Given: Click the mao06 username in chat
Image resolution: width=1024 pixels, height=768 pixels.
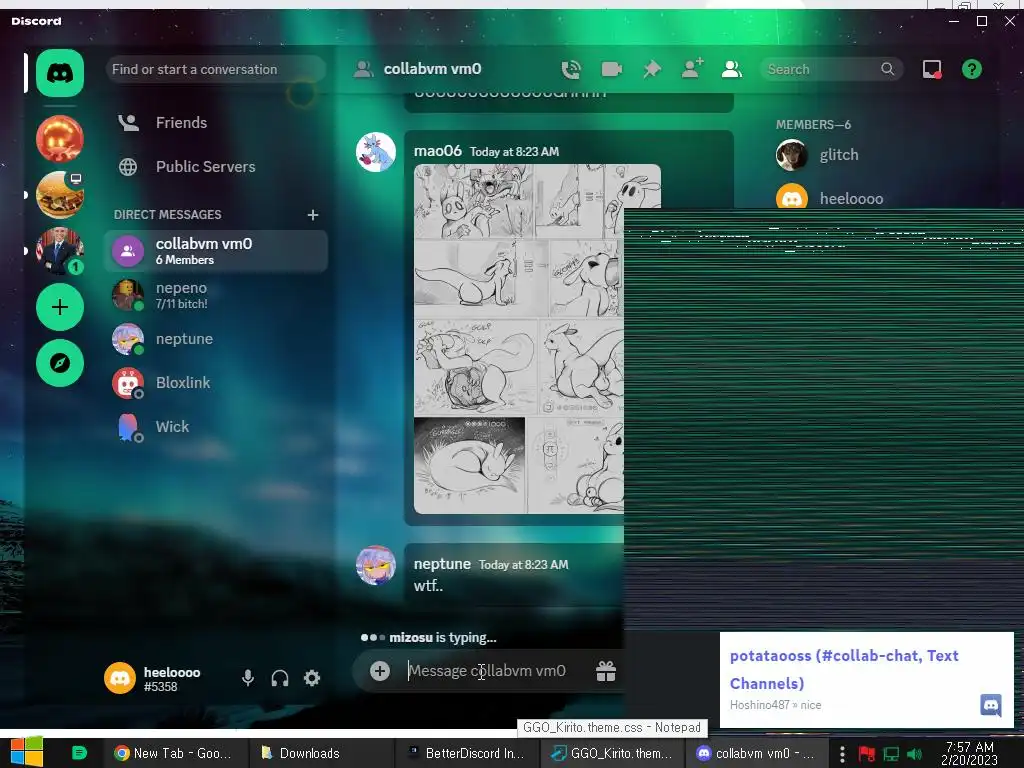Looking at the screenshot, I should (438, 151).
